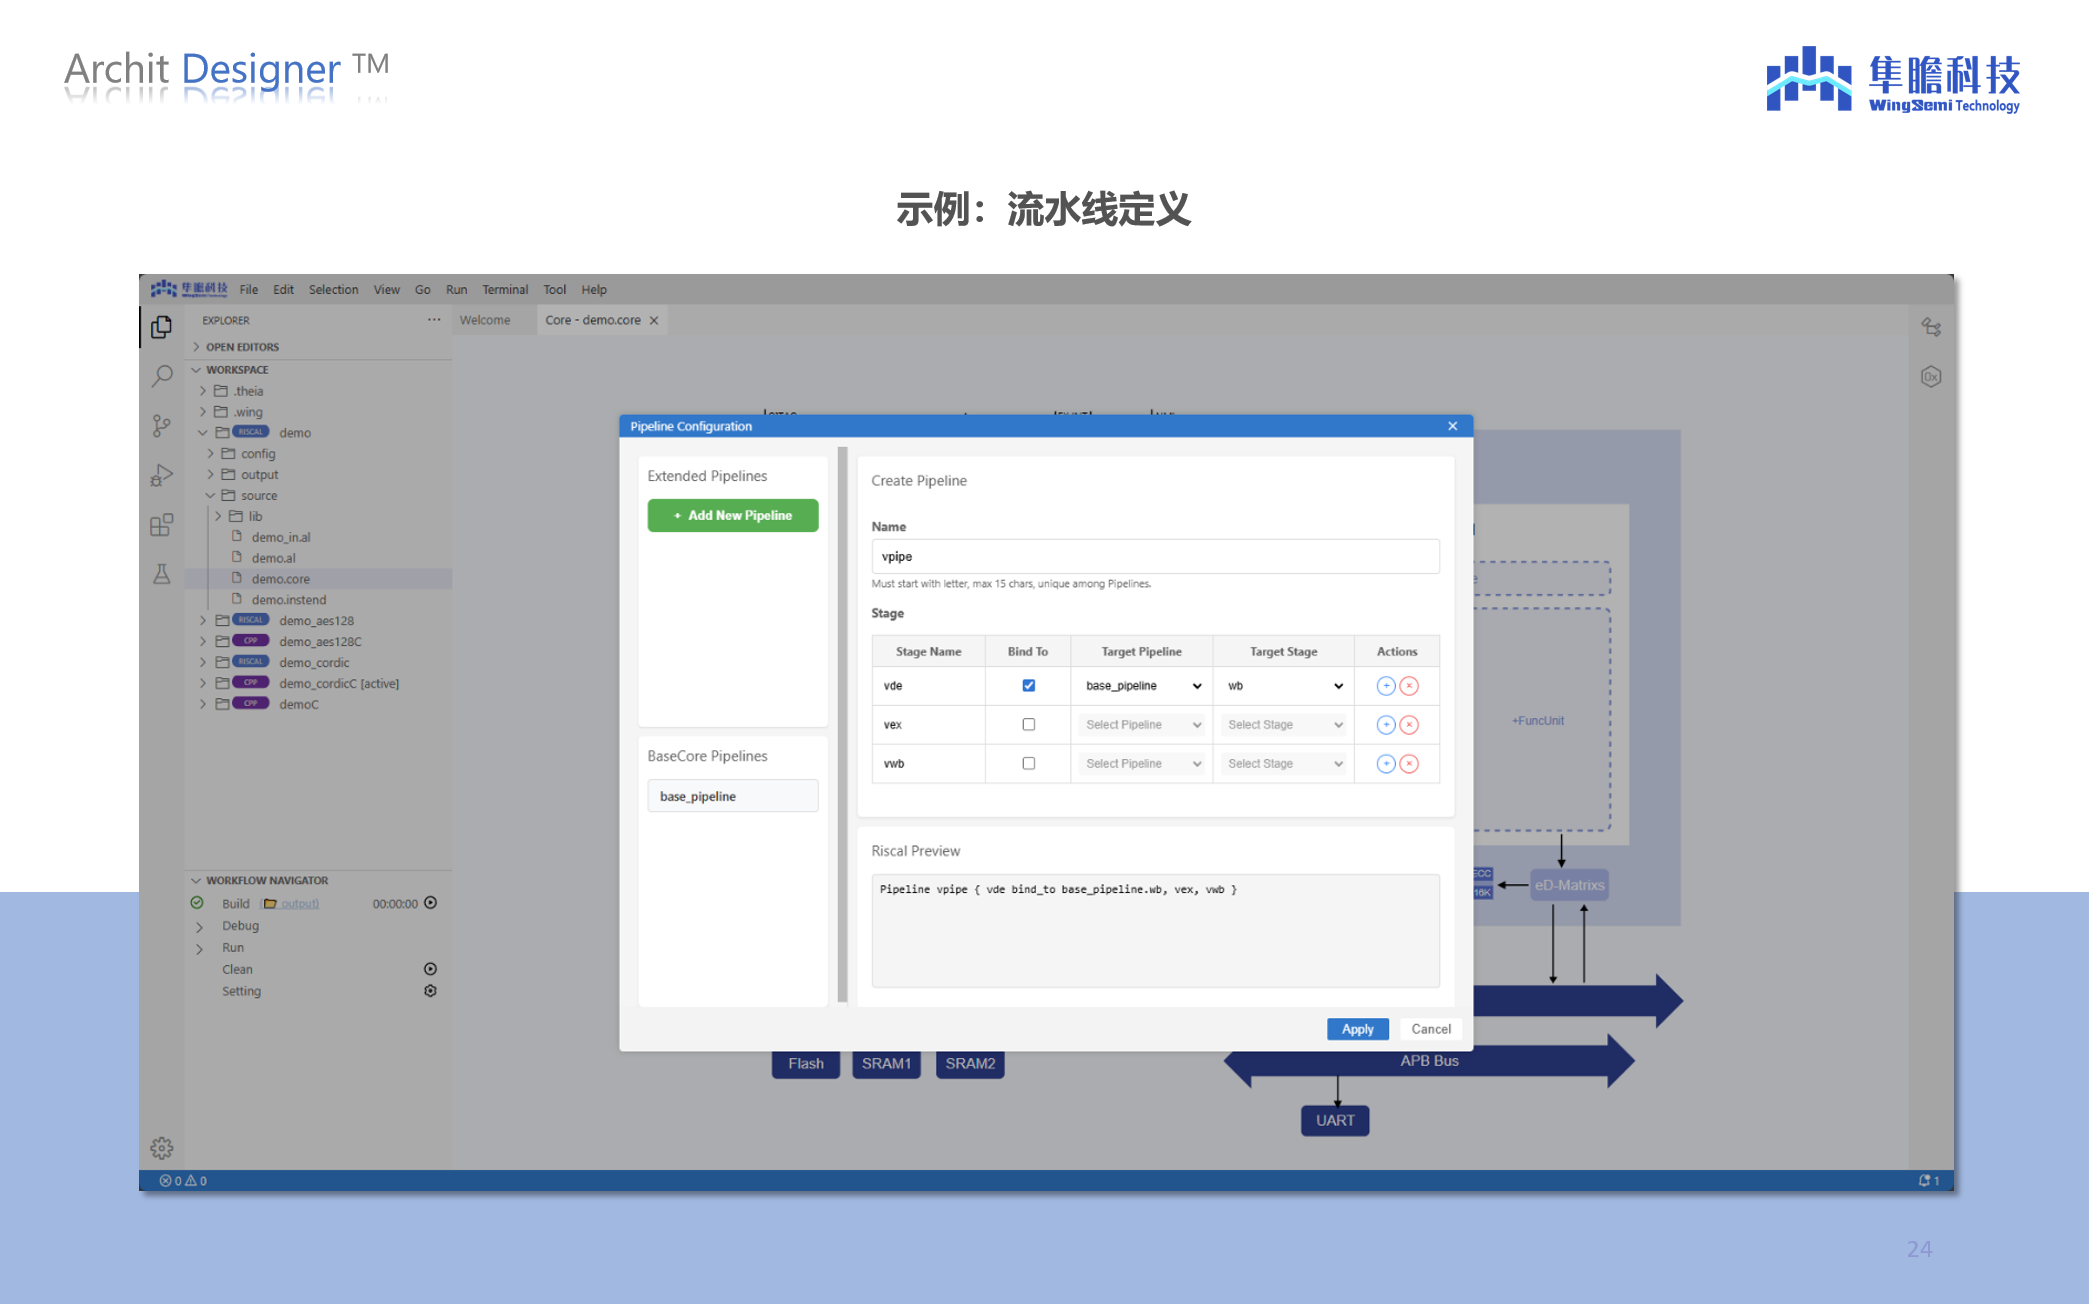Select base_pipeline in BaseCore Pipelines
2089x1304 pixels.
click(733, 797)
